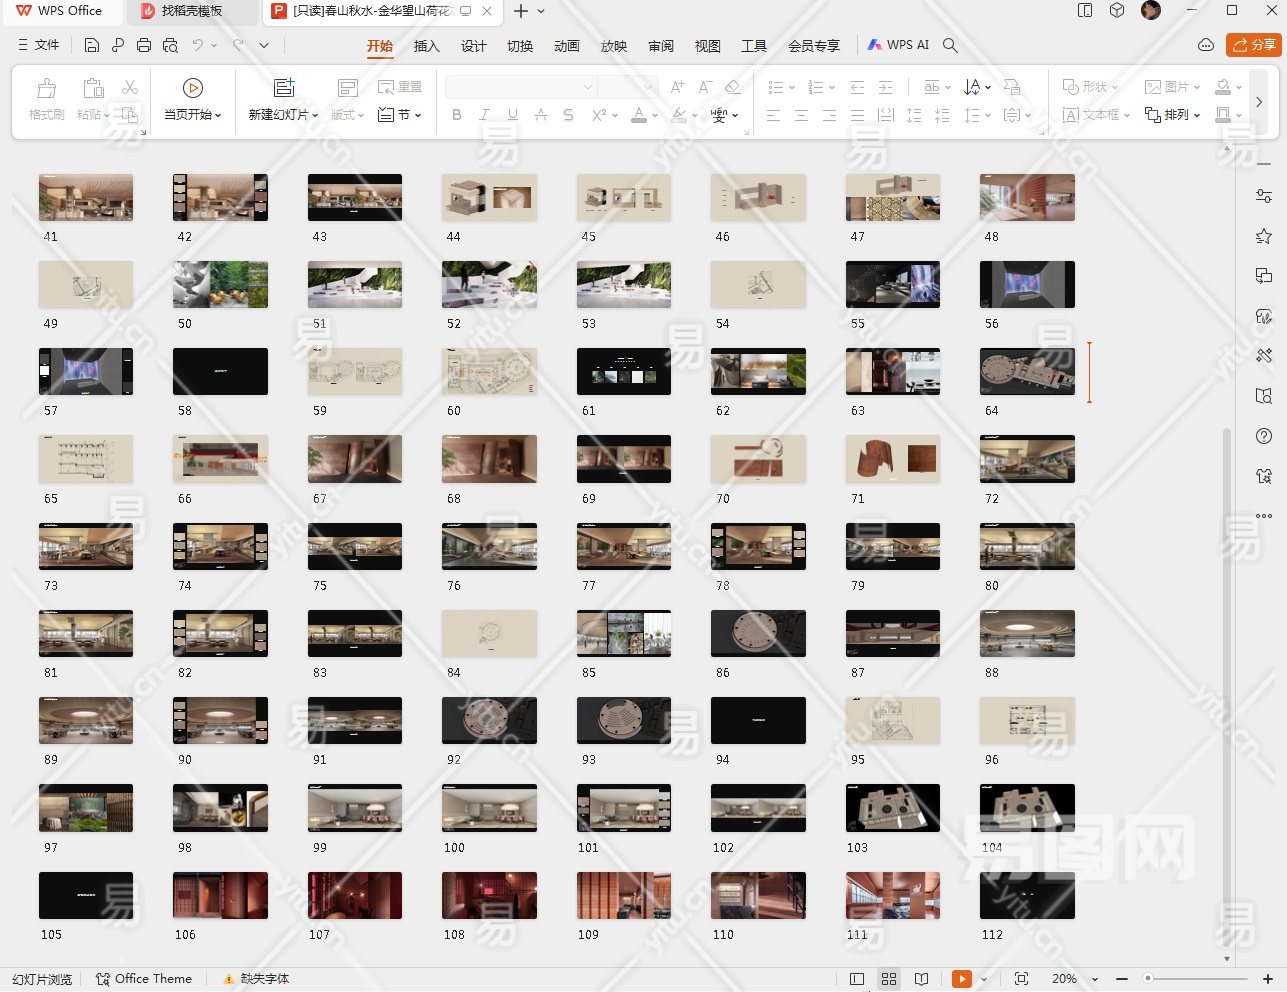Open the 插入 ribbon tab
1287x992 pixels.
[426, 46]
